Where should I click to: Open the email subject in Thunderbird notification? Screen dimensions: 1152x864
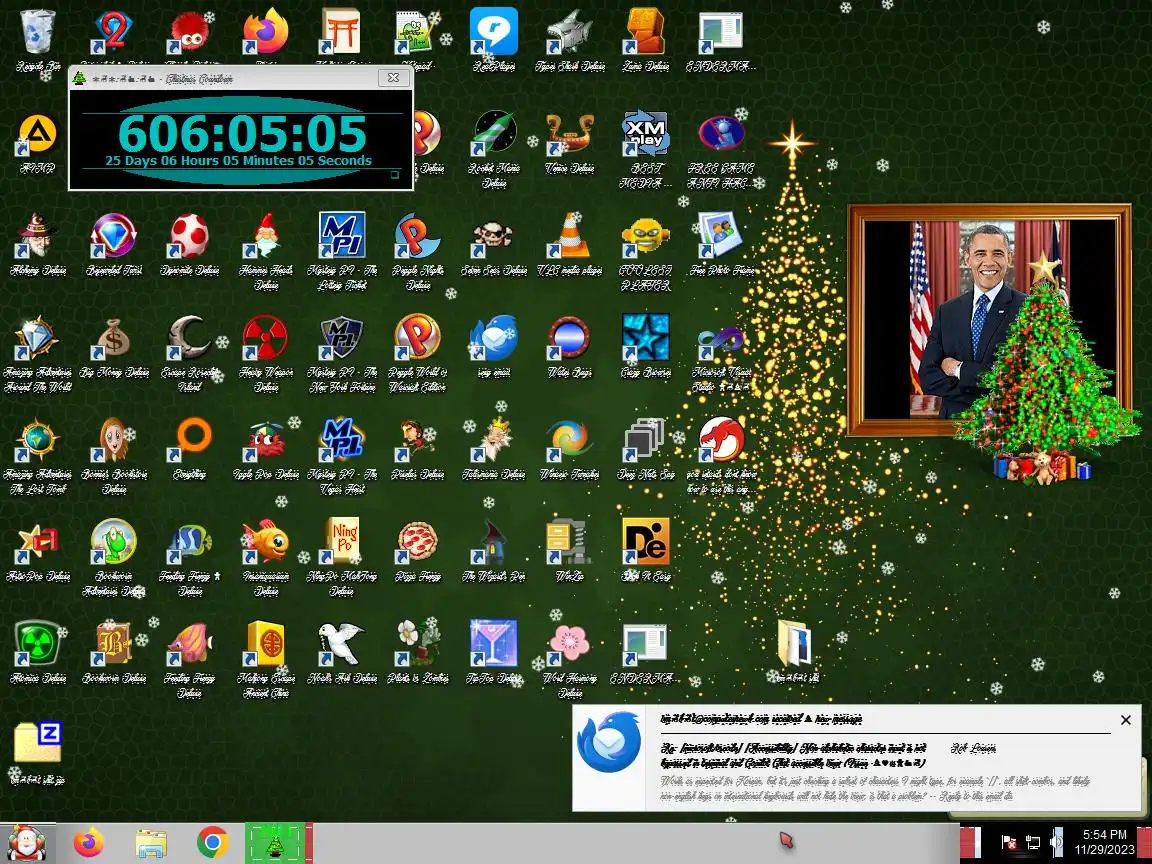(x=793, y=755)
